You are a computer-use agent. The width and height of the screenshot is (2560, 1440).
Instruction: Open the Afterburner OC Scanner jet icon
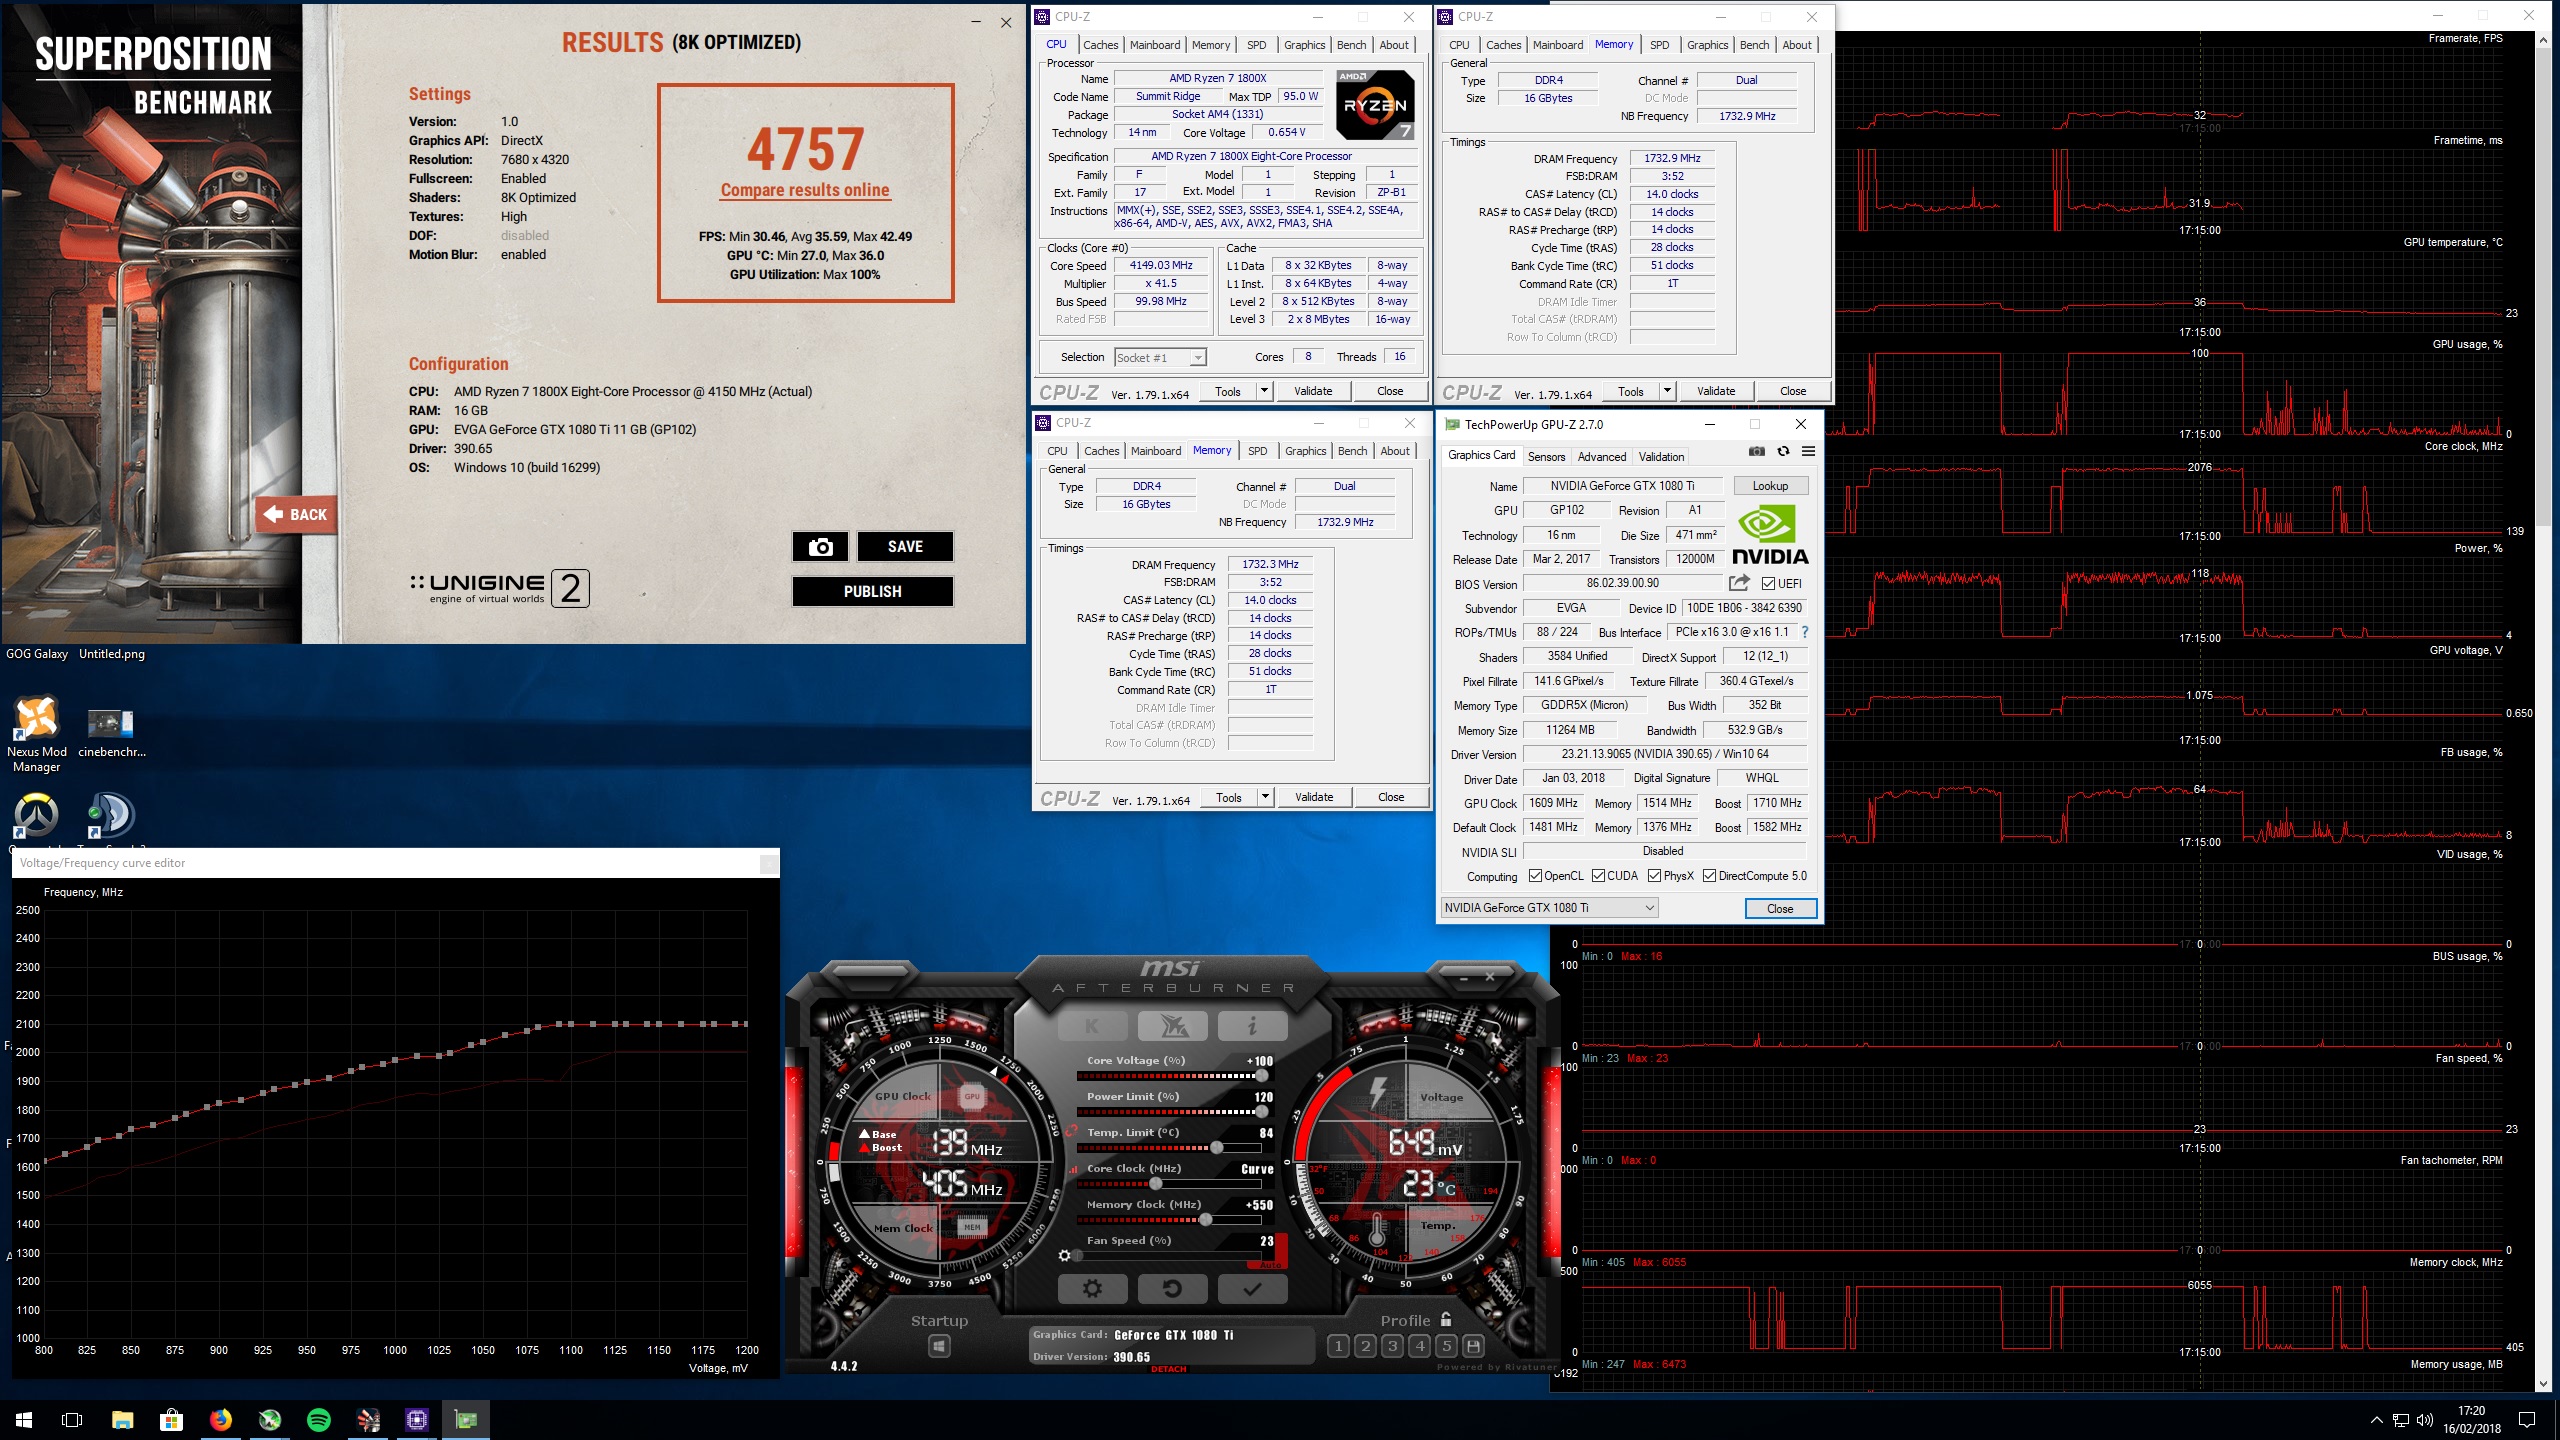click(x=1172, y=1025)
